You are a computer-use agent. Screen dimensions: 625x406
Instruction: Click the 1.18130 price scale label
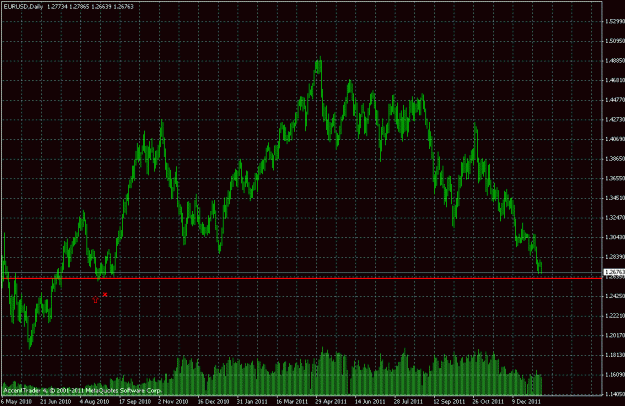click(615, 355)
